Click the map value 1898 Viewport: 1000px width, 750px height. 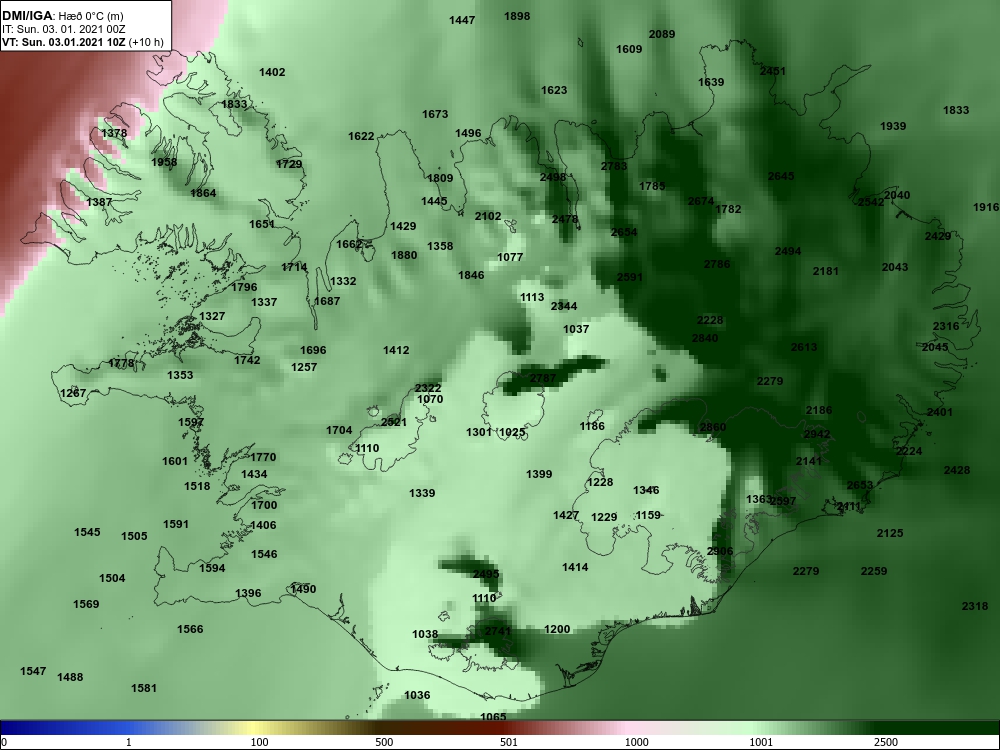pos(517,17)
